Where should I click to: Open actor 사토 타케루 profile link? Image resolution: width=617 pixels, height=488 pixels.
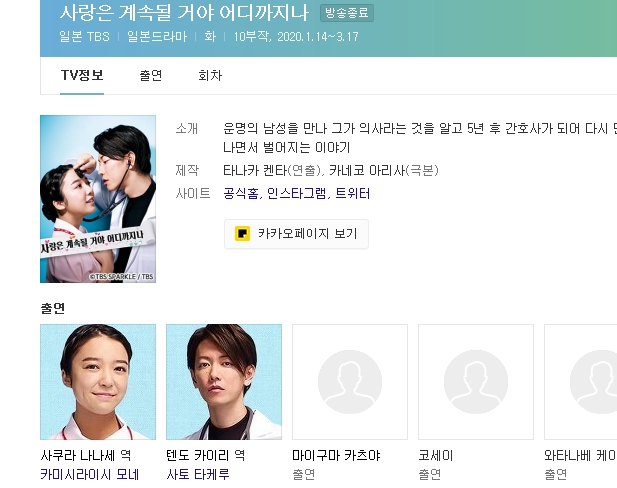point(198,474)
